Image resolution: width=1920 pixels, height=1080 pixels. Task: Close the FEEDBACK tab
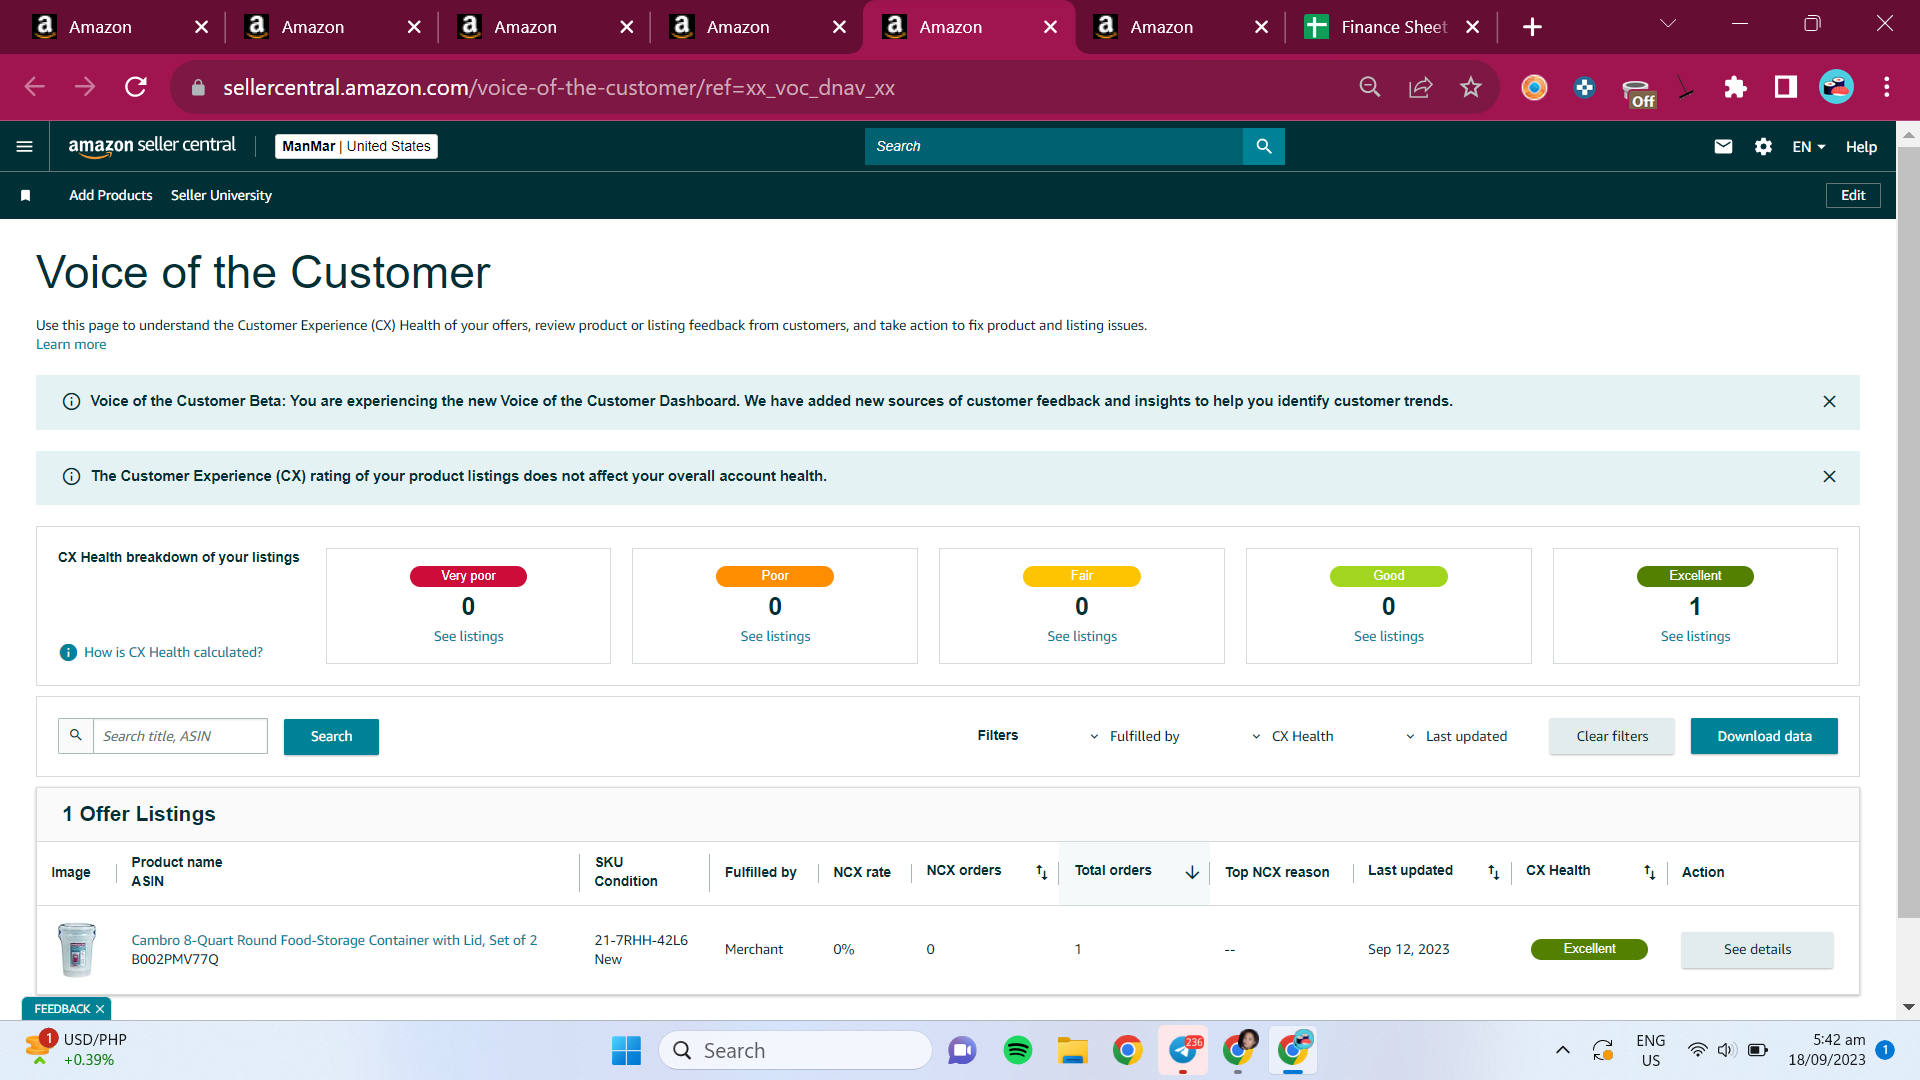coord(100,1010)
